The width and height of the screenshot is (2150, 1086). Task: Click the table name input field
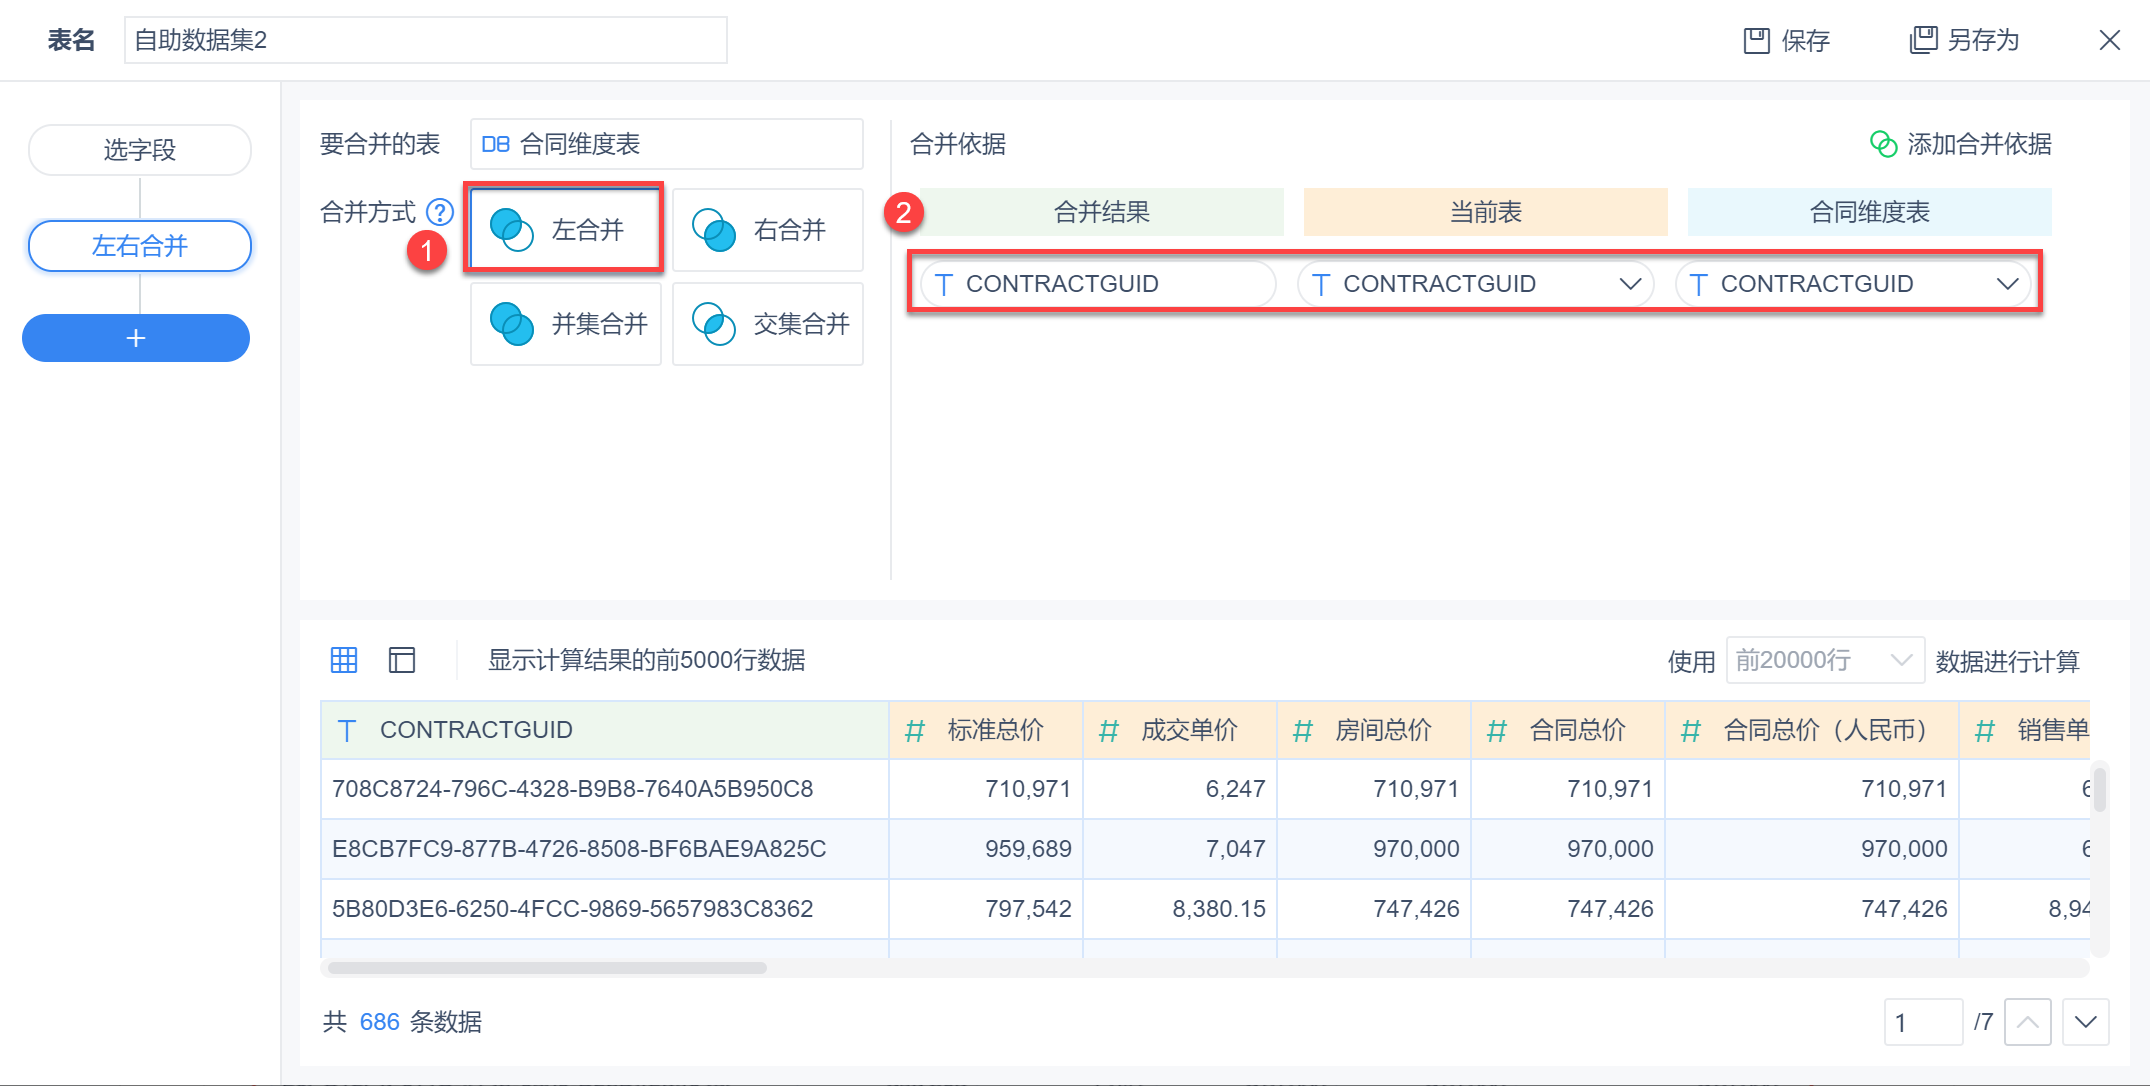tap(425, 40)
